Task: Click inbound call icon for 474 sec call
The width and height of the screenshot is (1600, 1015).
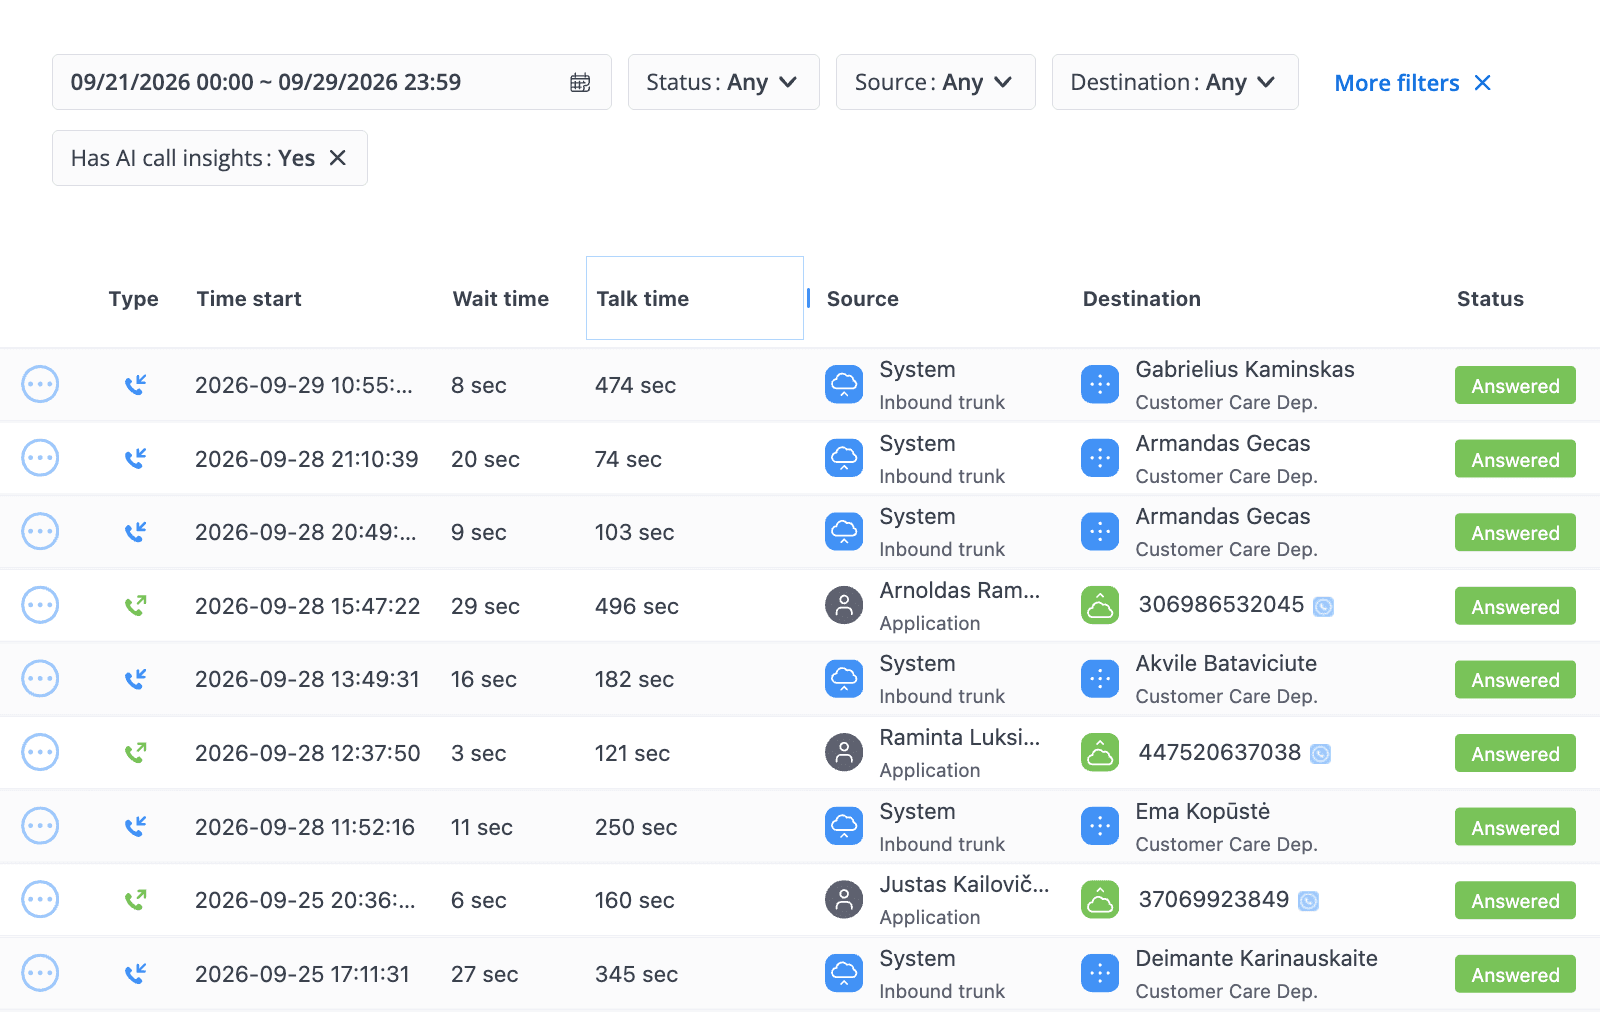Action: [x=135, y=384]
